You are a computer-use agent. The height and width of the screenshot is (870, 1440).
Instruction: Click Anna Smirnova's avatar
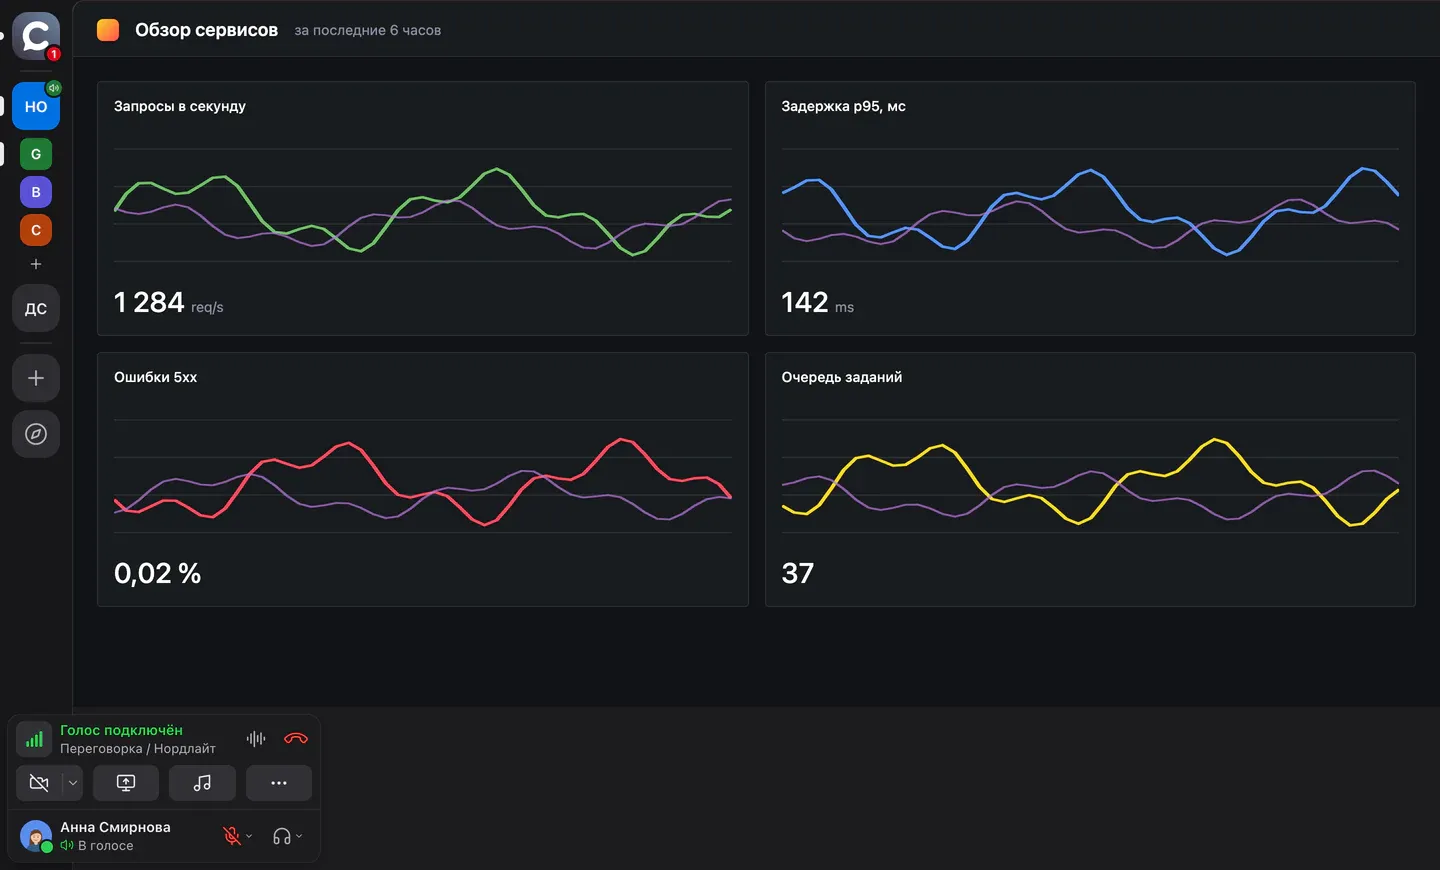pyautogui.click(x=36, y=836)
